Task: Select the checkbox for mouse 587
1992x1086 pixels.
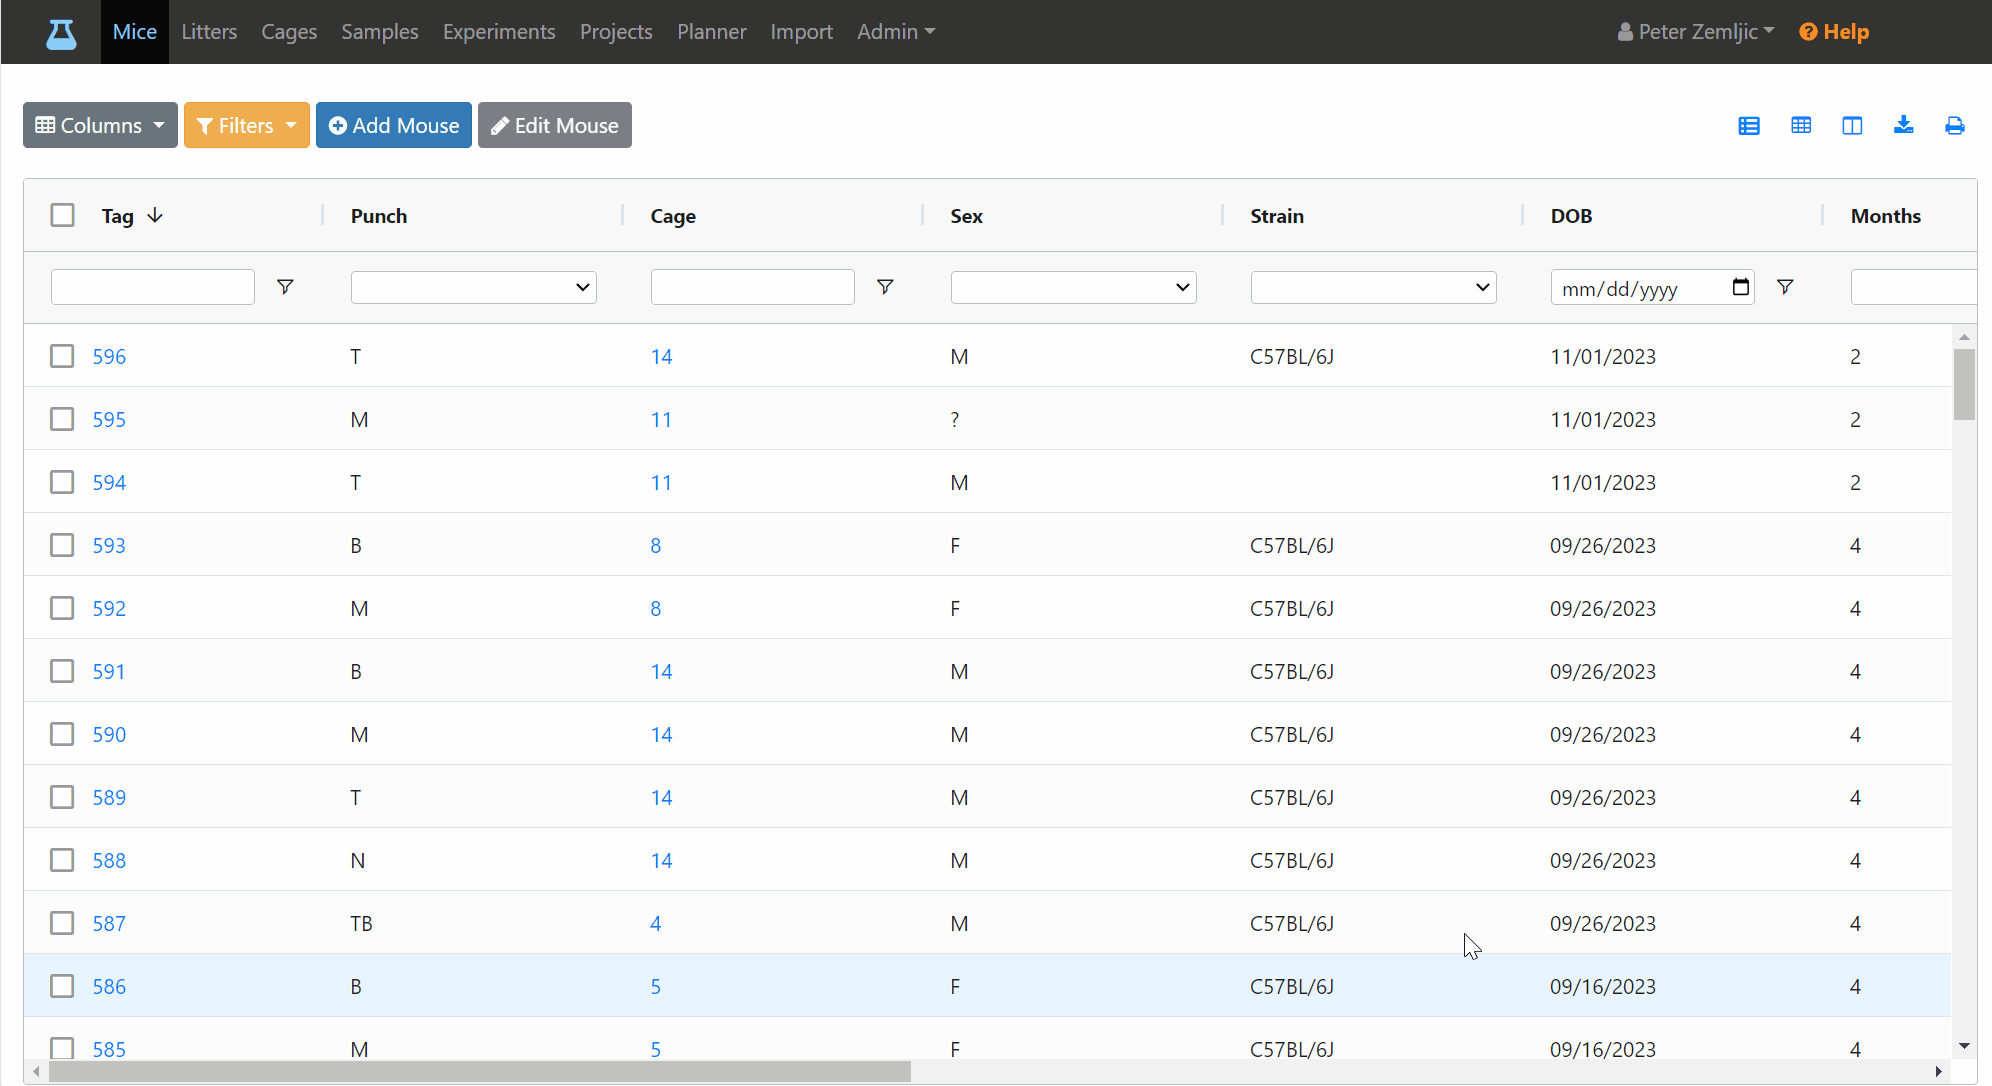Action: [62, 923]
